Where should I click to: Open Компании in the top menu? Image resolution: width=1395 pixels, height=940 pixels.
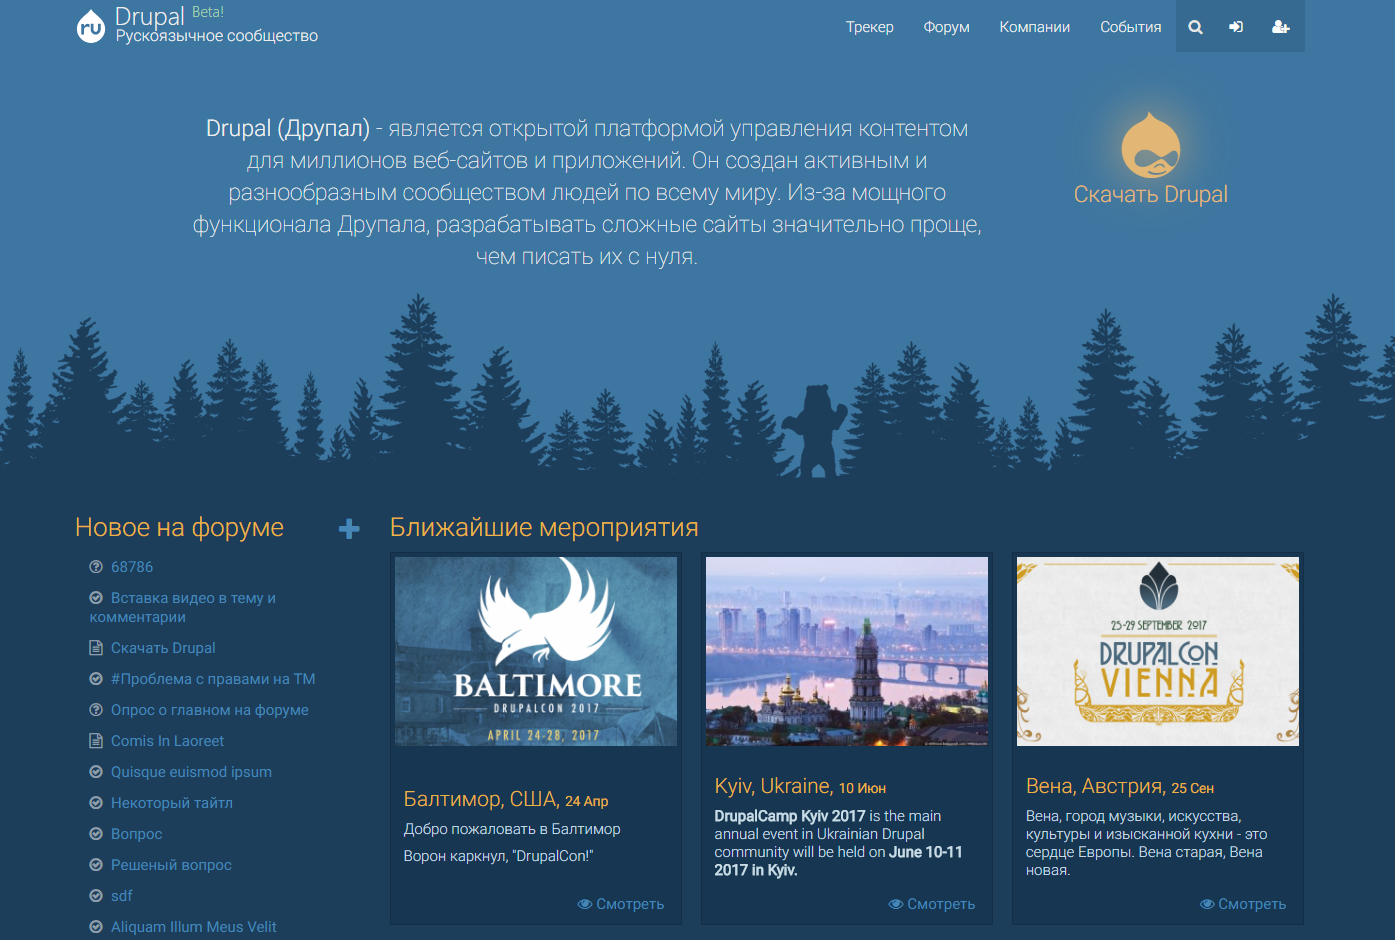(1035, 27)
